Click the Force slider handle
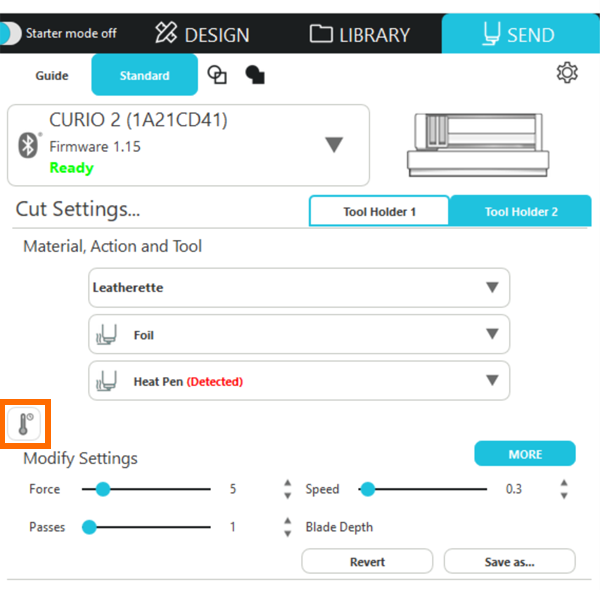This screenshot has height=590, width=600. 102,489
